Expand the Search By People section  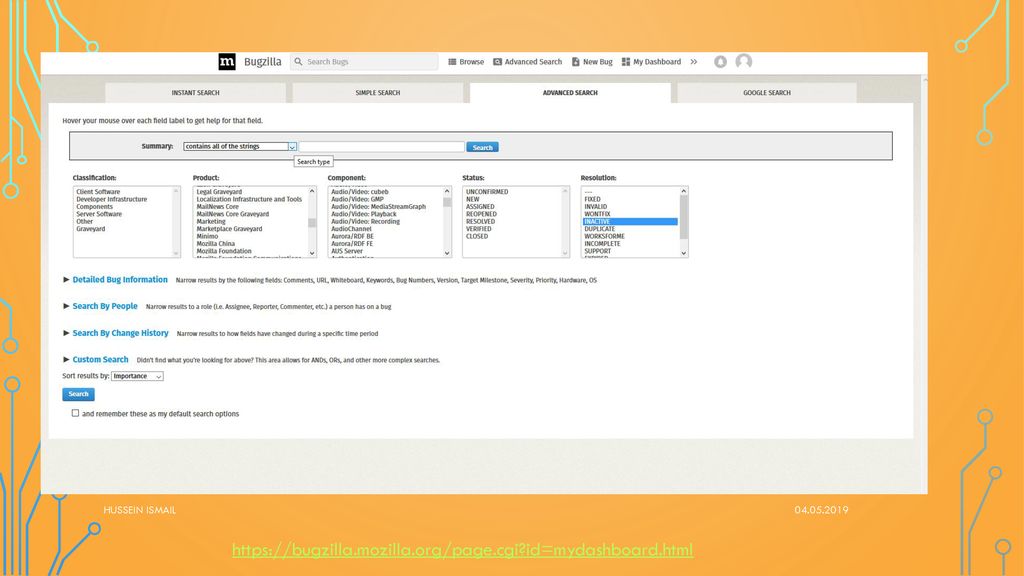tap(104, 306)
